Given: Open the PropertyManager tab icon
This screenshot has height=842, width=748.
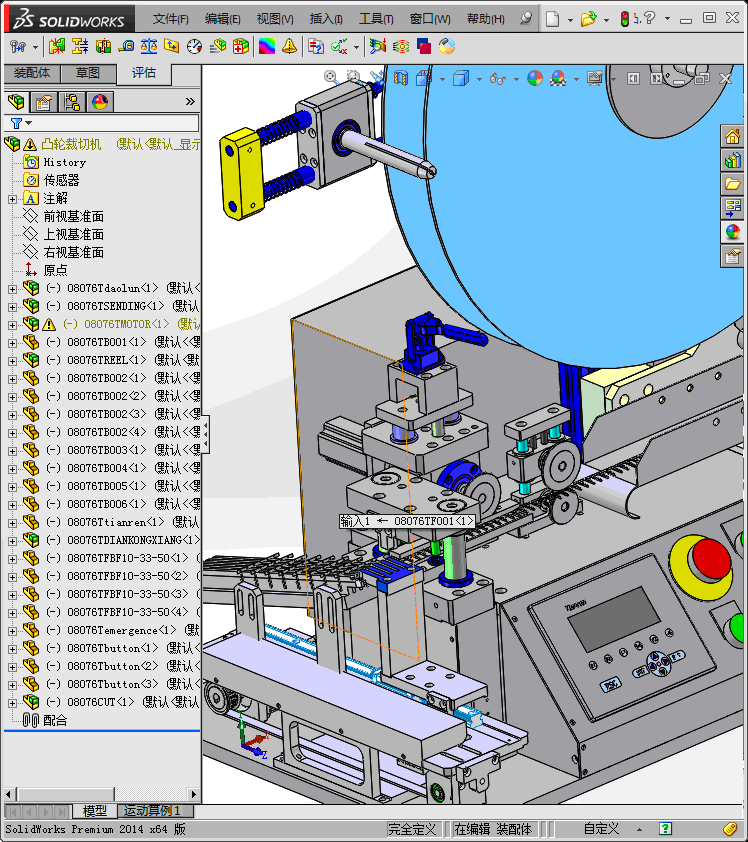Looking at the screenshot, I should 44,101.
